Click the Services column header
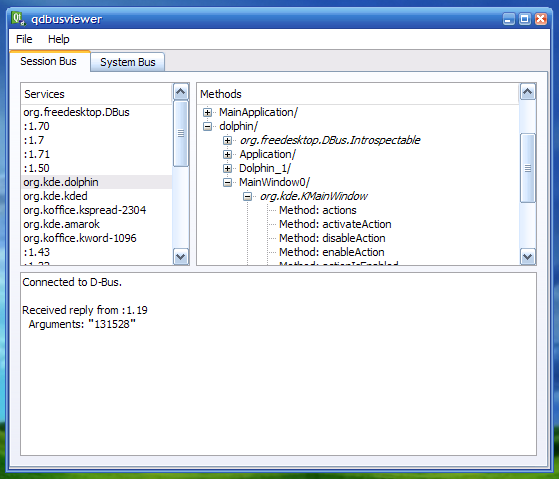559x479 pixels. (x=97, y=94)
